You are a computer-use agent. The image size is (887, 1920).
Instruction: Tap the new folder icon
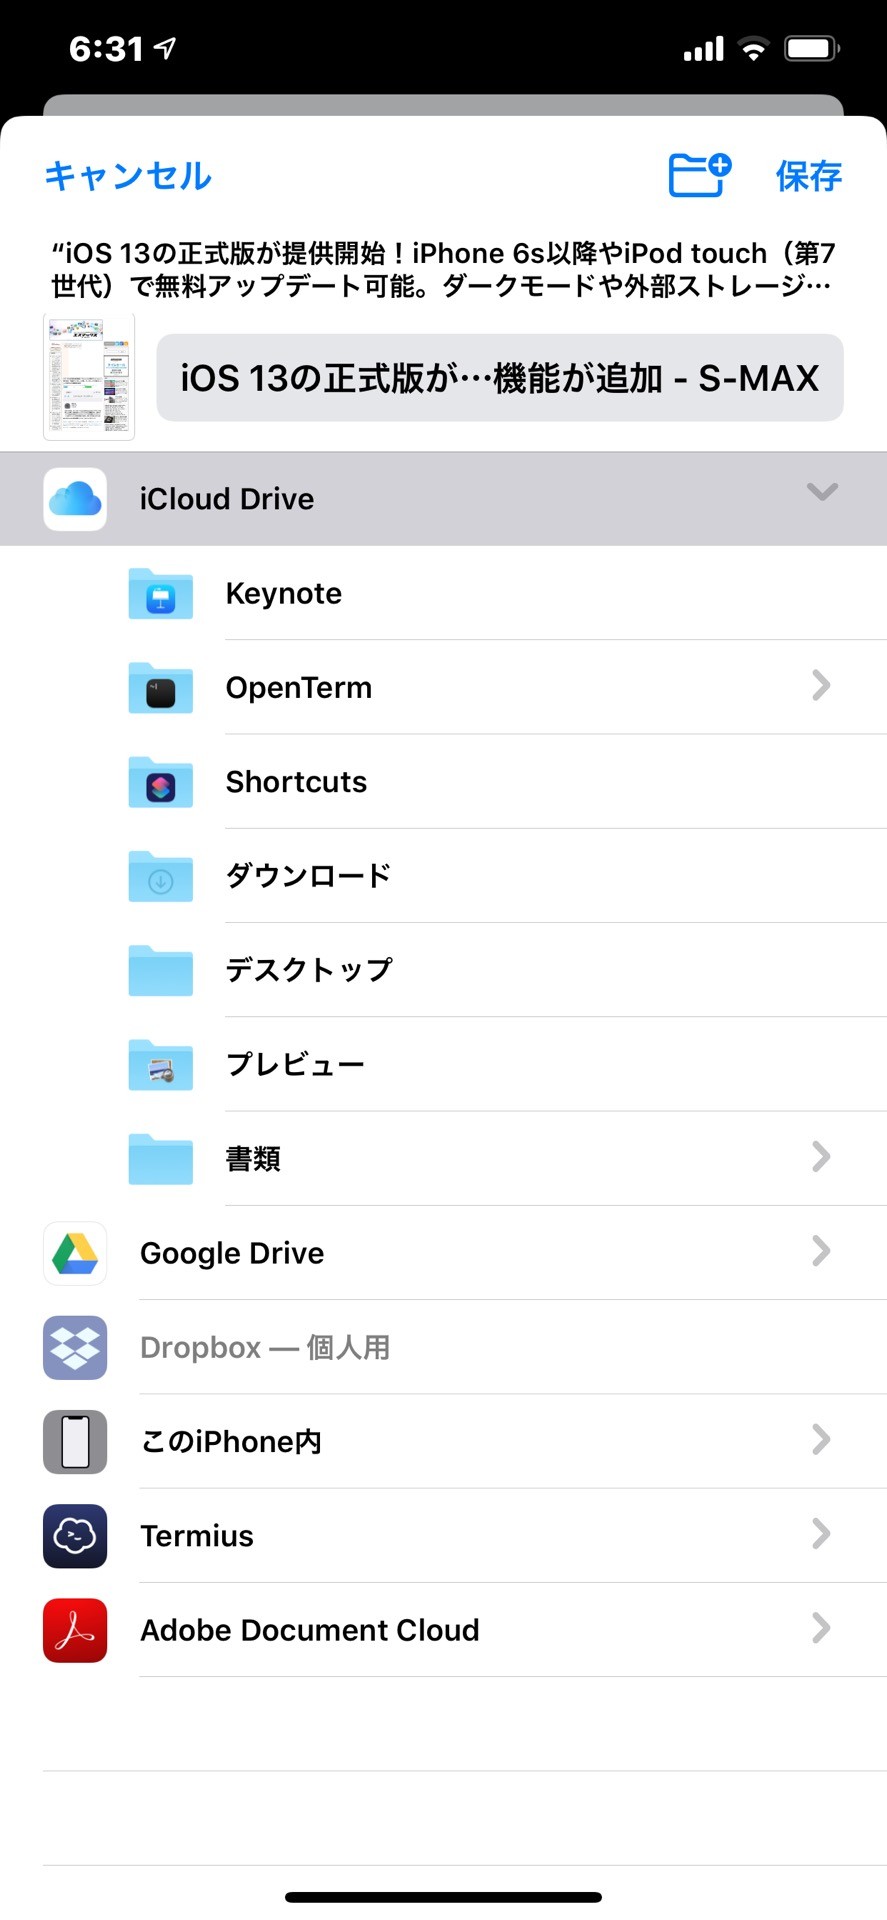point(699,175)
